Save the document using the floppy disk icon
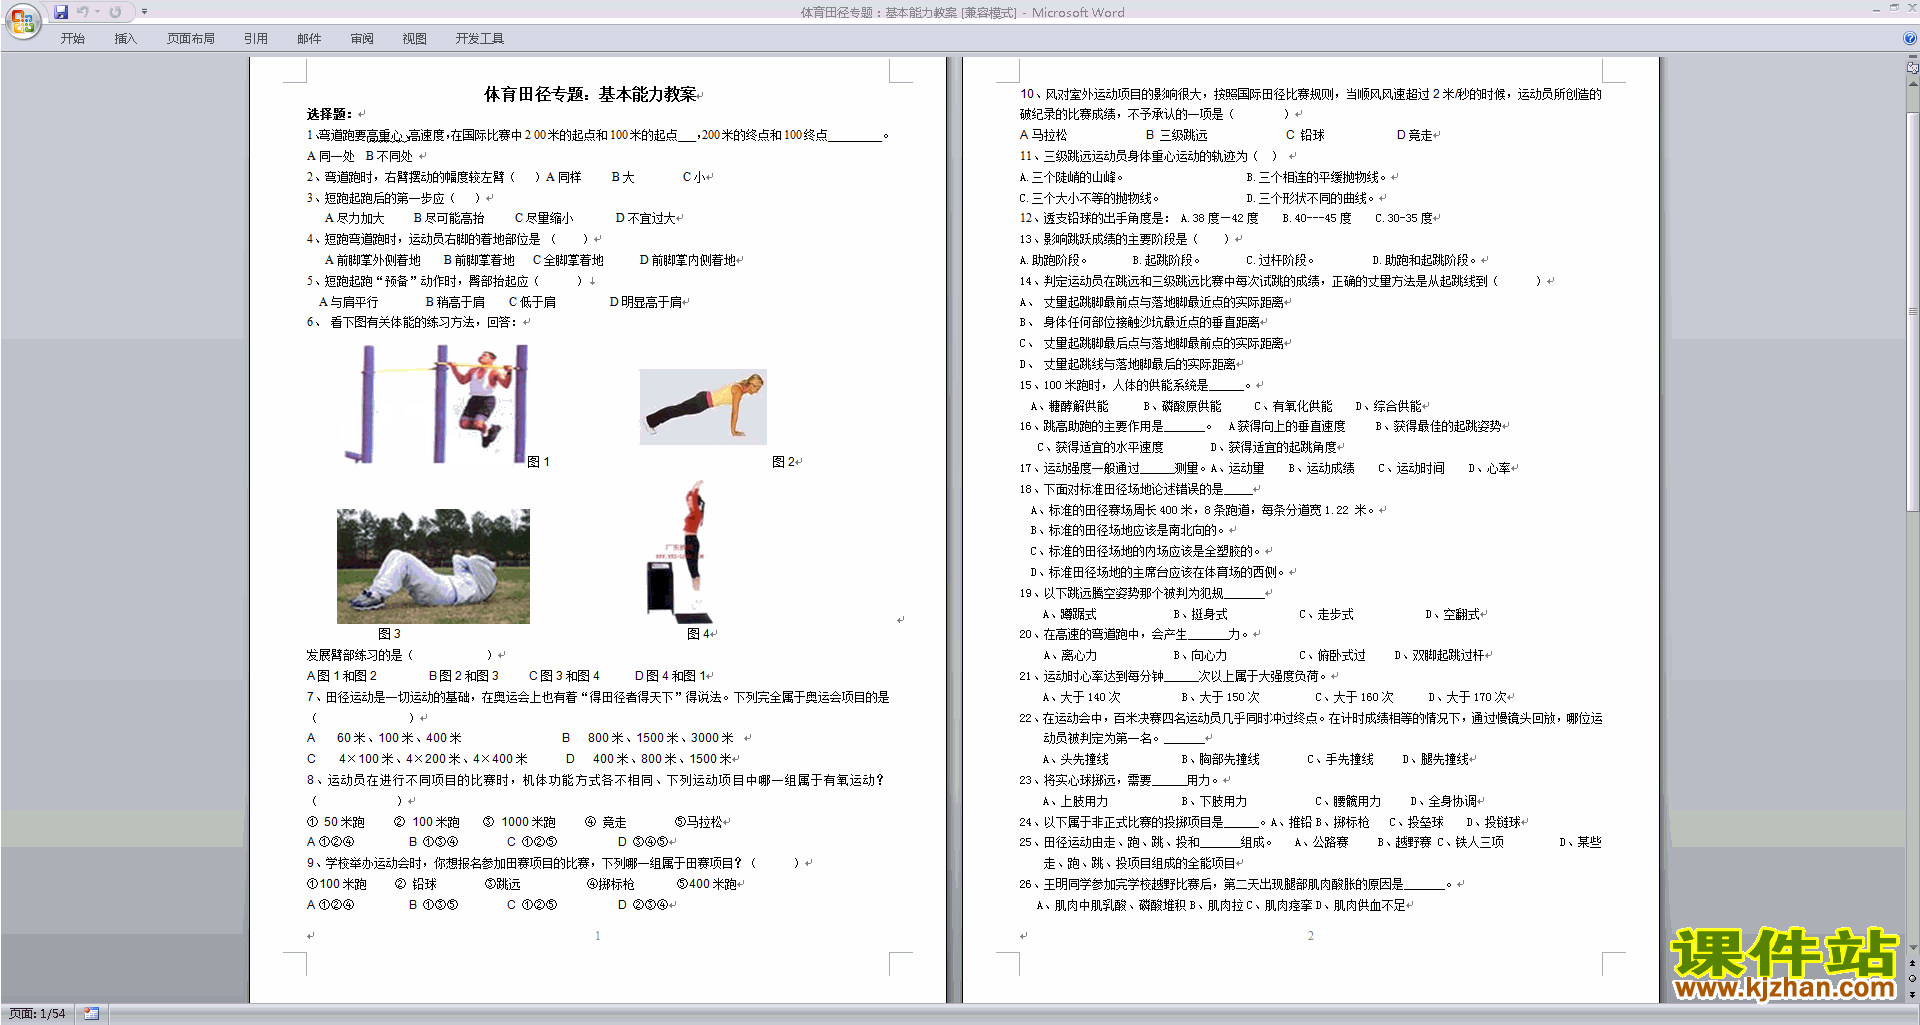1920x1025 pixels. click(x=61, y=12)
